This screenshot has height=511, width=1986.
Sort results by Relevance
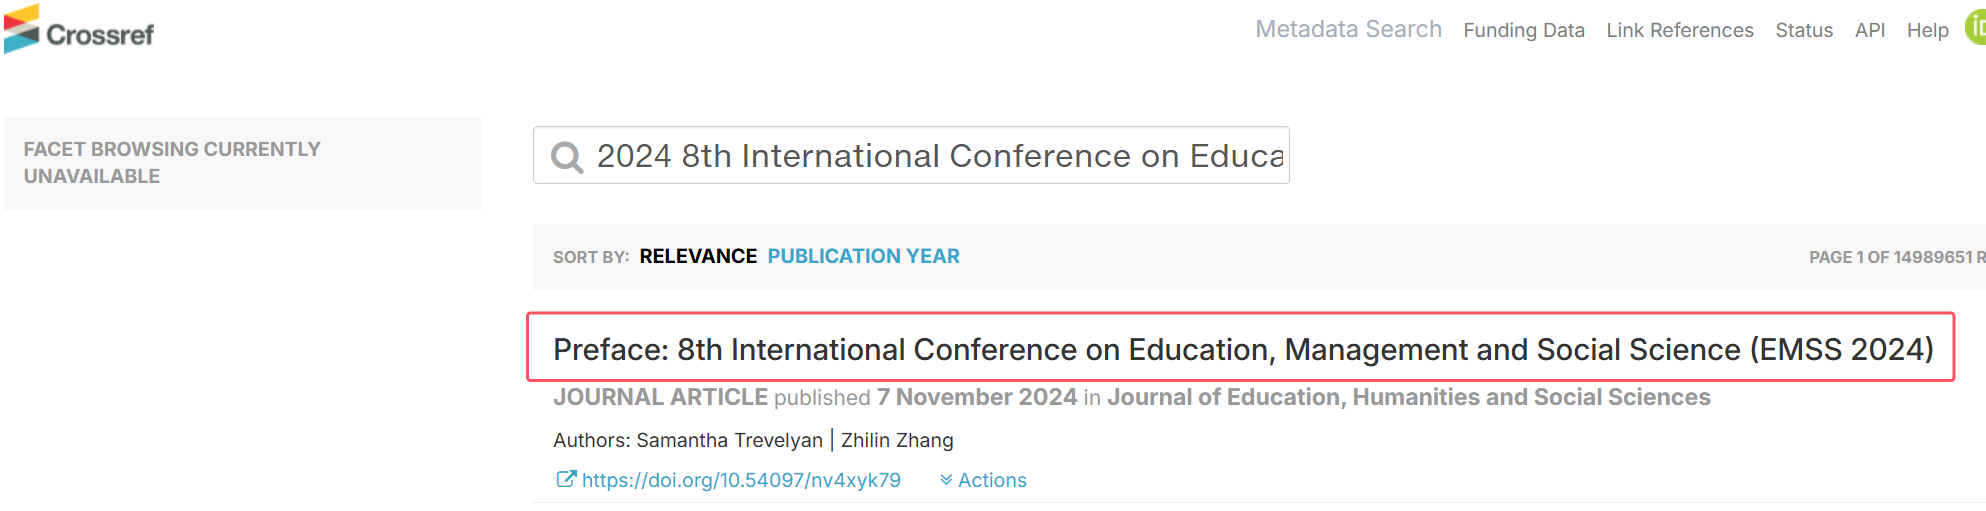pos(698,256)
